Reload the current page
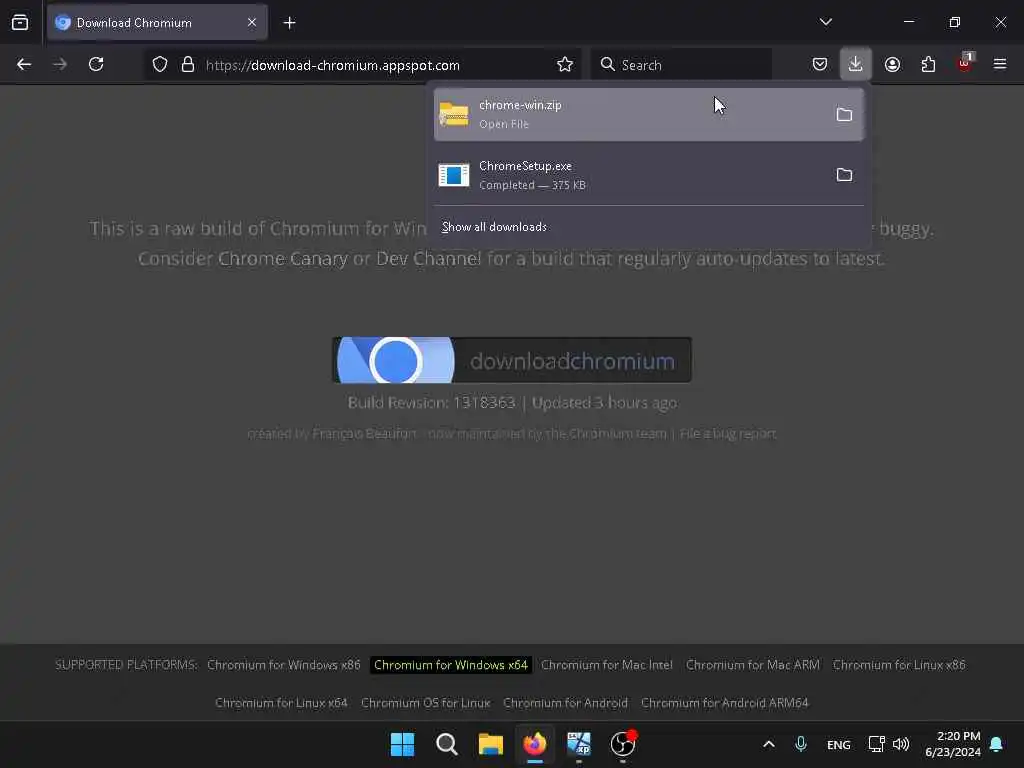 (x=96, y=65)
